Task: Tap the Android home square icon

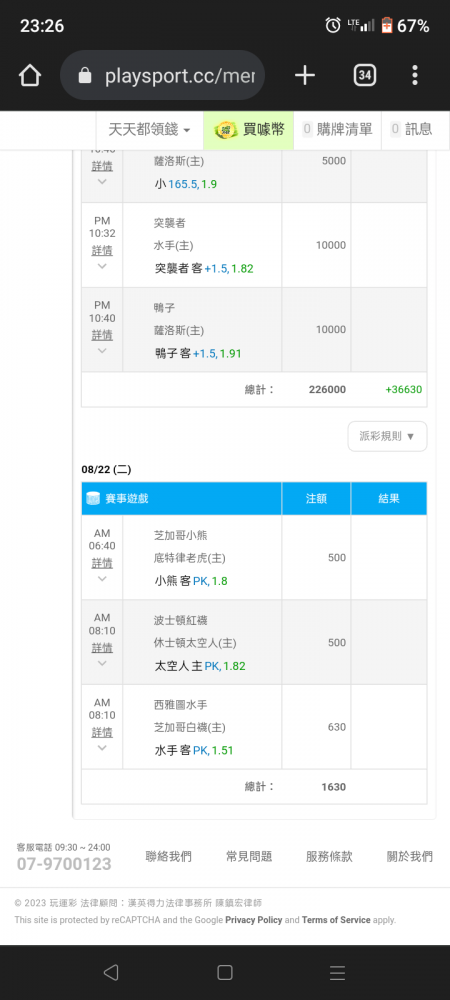Action: click(224, 972)
